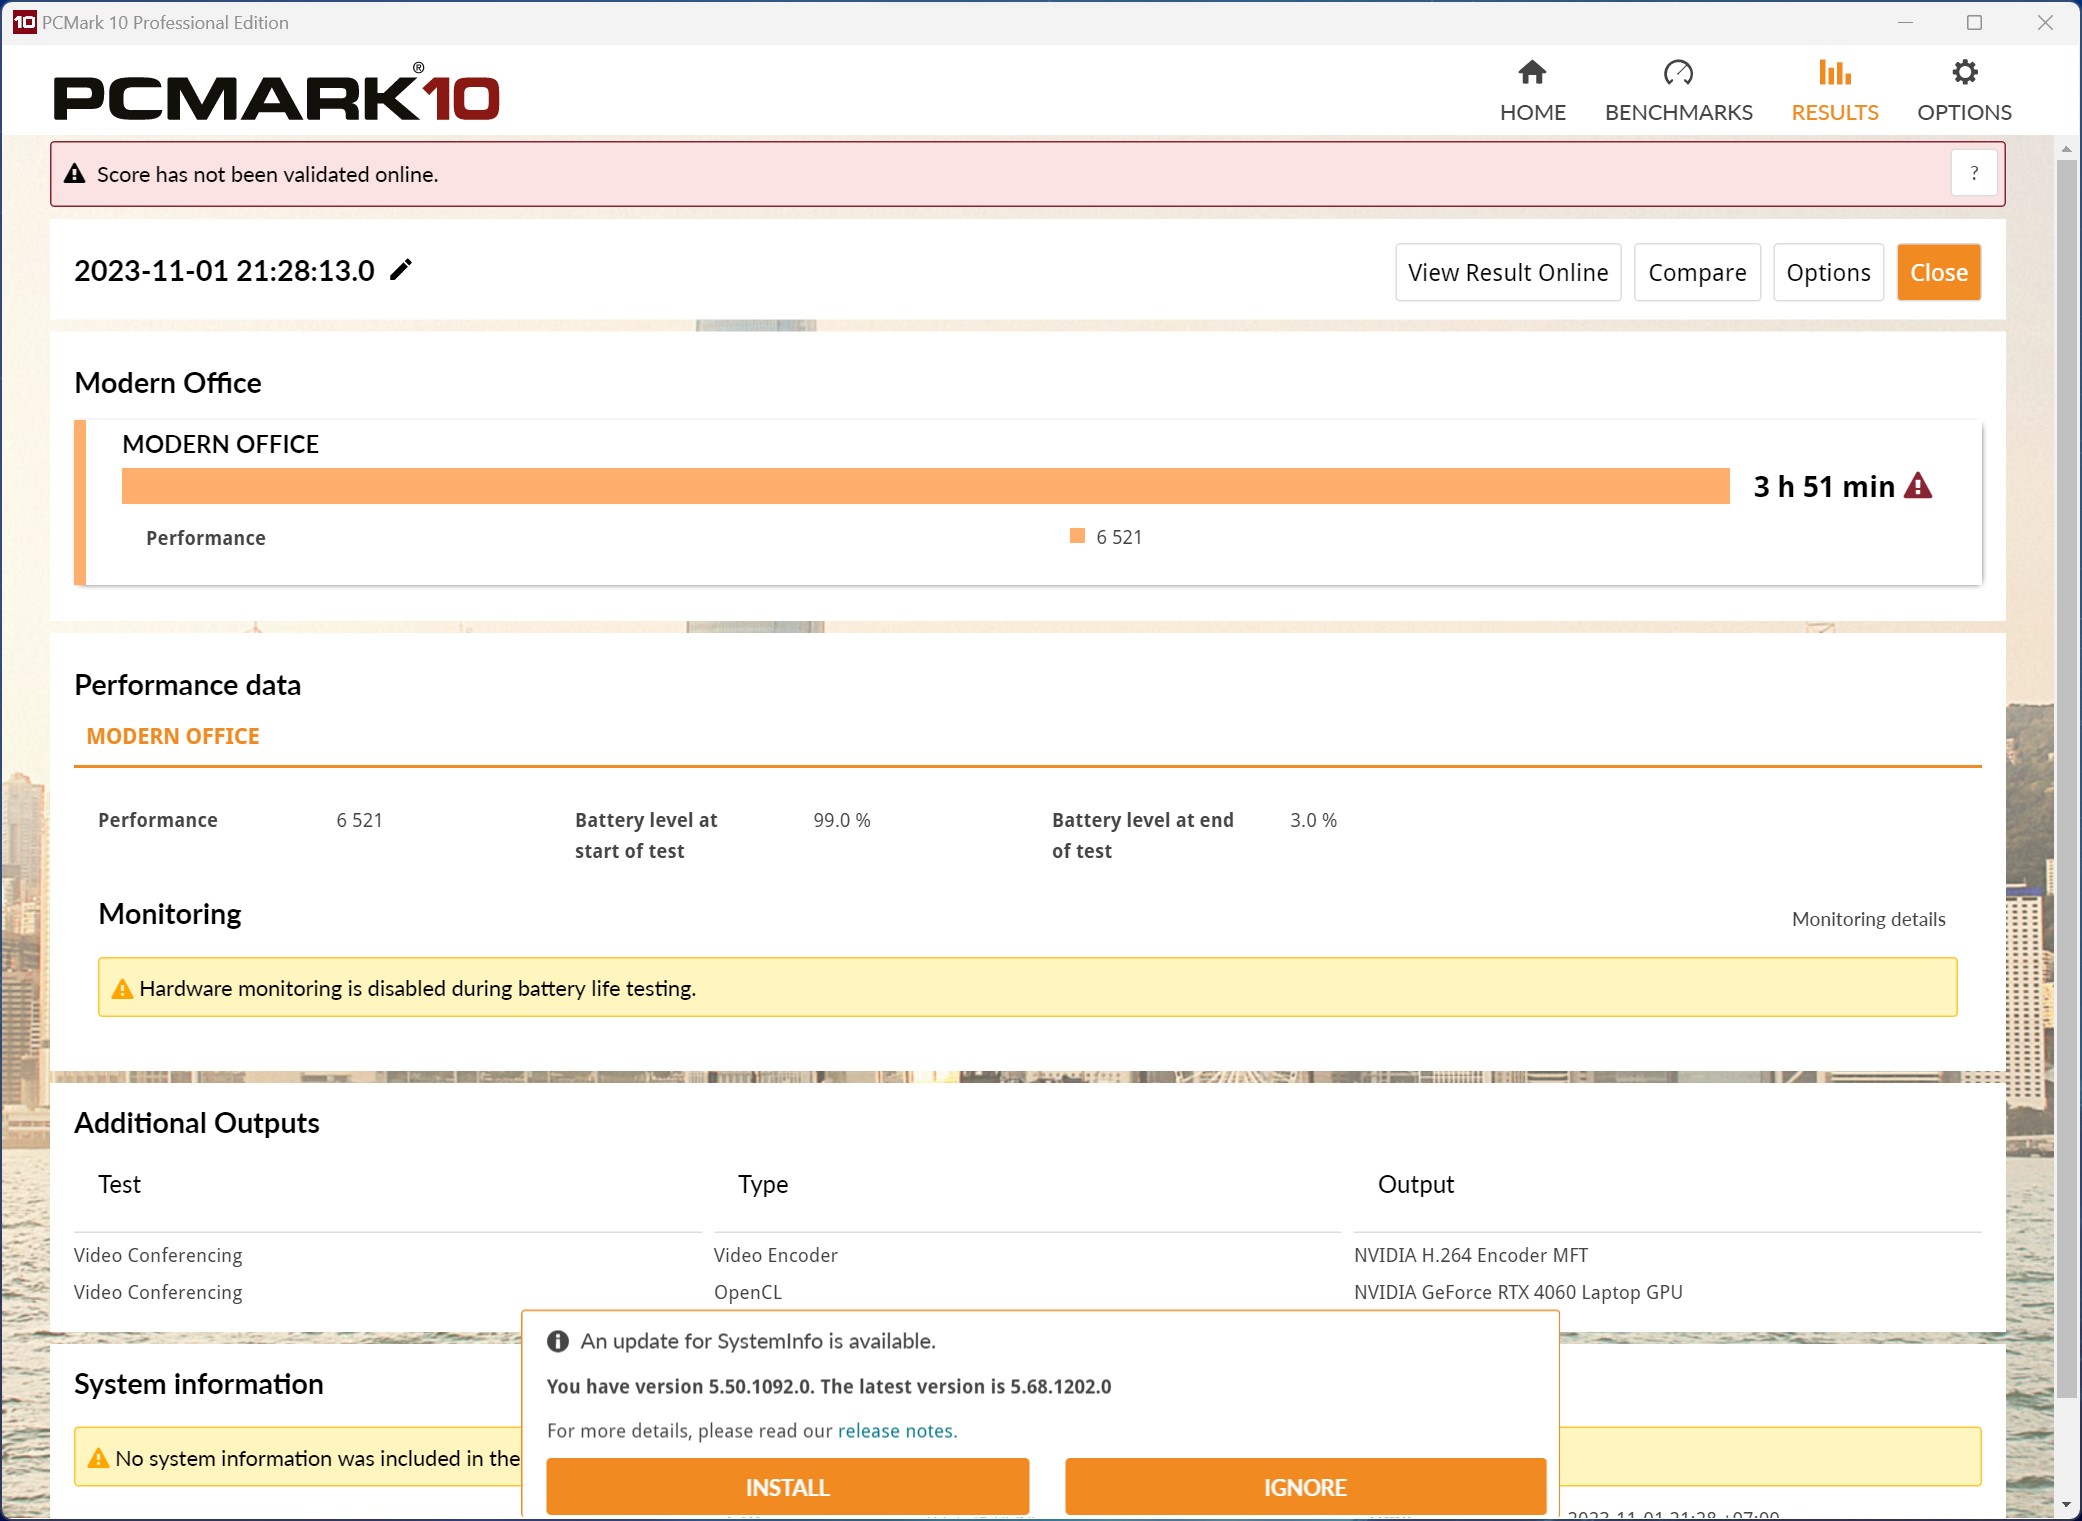Viewport: 2082px width, 1521px height.
Task: Open the result Options button
Action: coord(1827,272)
